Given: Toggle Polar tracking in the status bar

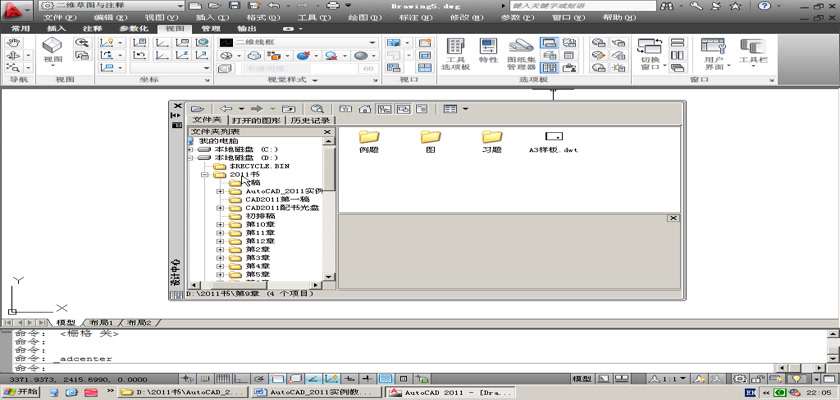Looking at the screenshot, I should [x=259, y=379].
